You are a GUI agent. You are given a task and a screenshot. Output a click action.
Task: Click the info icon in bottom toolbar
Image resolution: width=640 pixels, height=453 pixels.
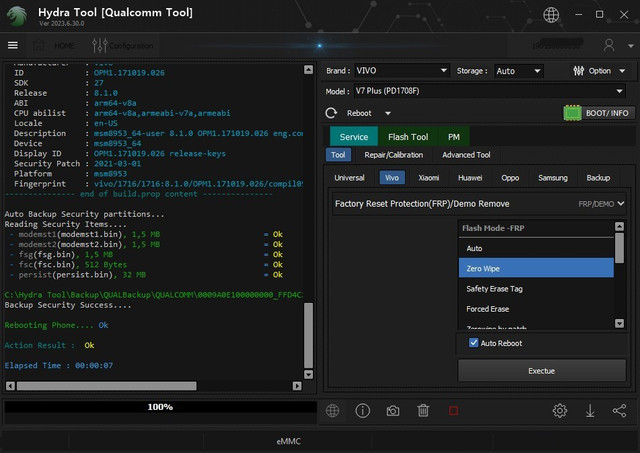[362, 410]
